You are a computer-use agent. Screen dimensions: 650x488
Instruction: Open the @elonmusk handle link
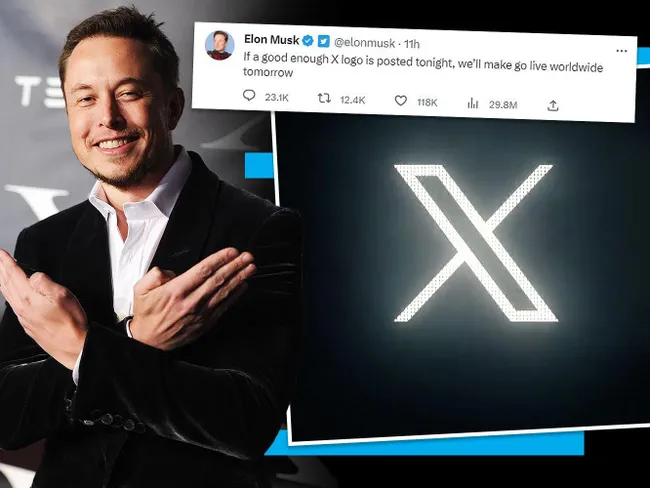pyautogui.click(x=364, y=42)
